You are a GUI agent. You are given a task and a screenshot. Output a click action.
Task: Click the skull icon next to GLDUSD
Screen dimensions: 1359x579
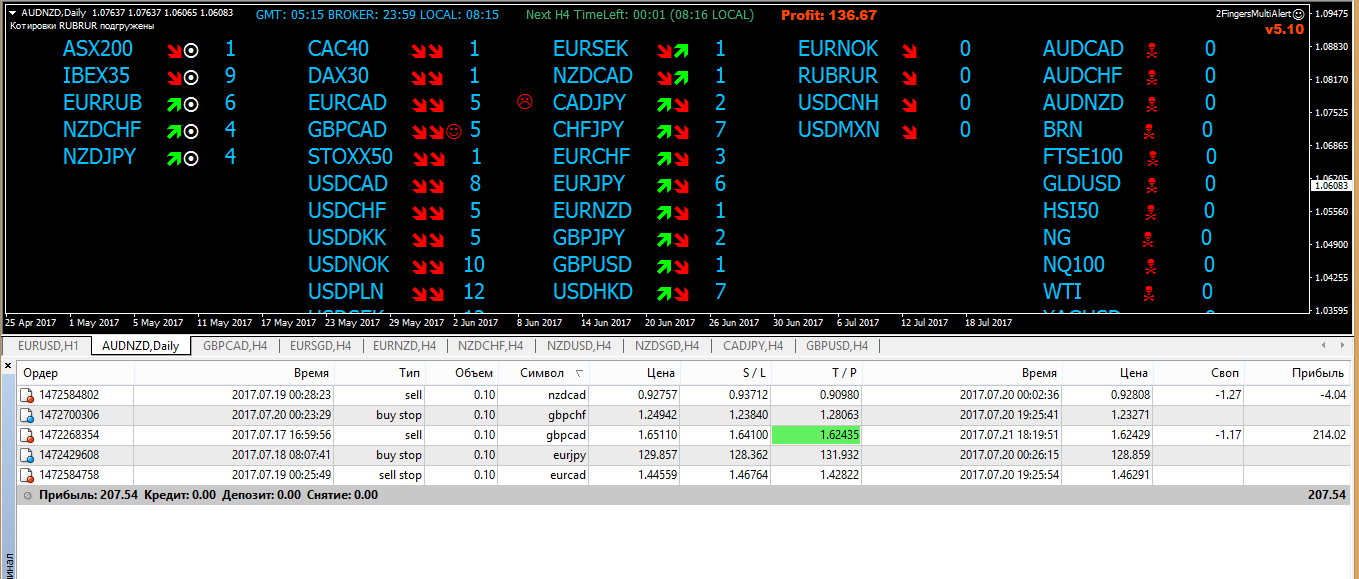tap(1151, 184)
